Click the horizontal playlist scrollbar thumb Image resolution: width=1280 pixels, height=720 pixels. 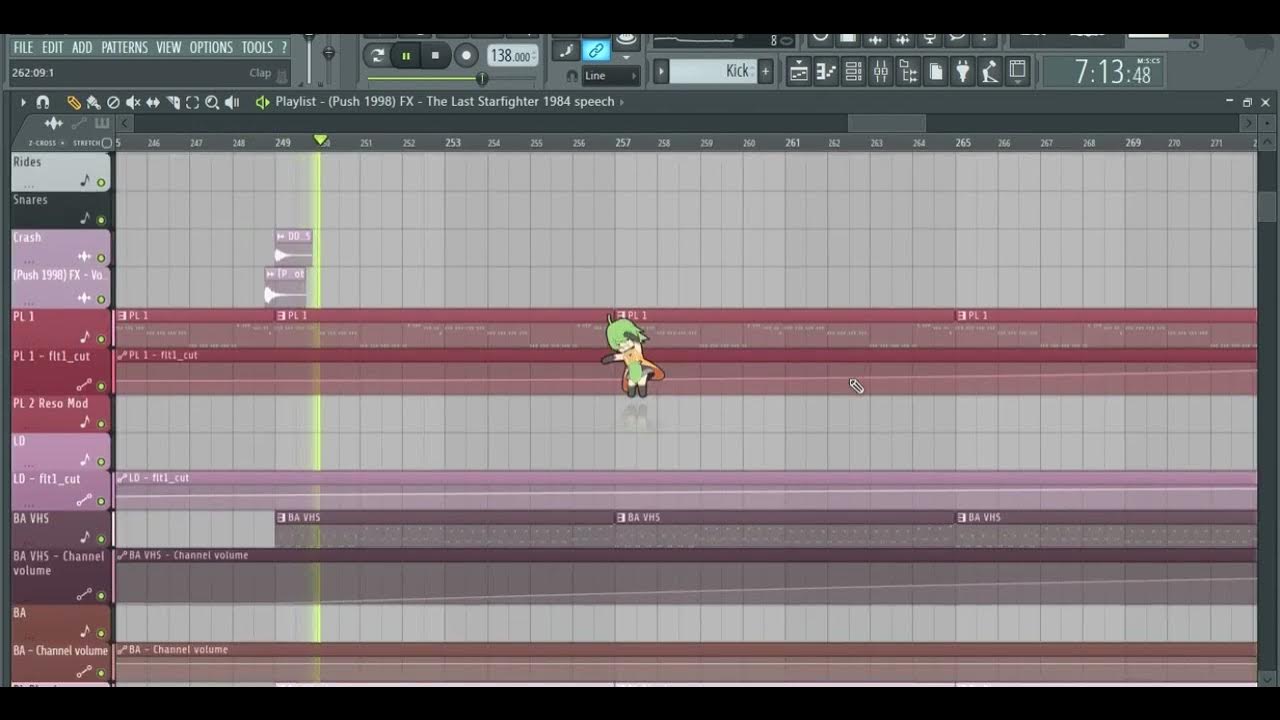886,123
